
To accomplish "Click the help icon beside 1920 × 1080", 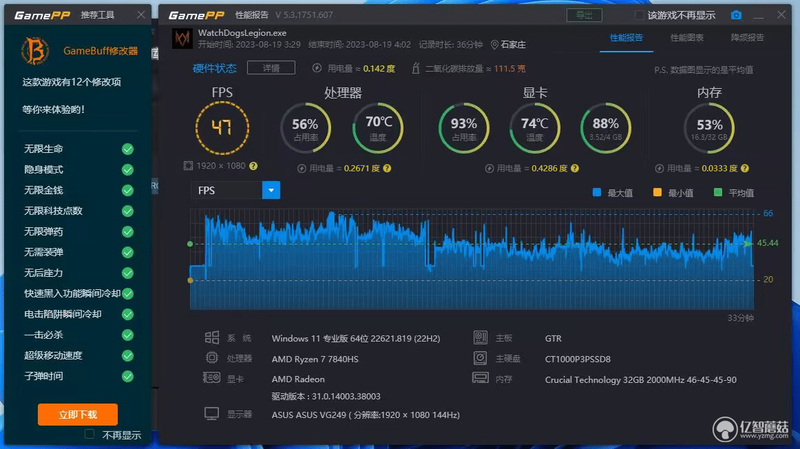I will click(x=253, y=166).
